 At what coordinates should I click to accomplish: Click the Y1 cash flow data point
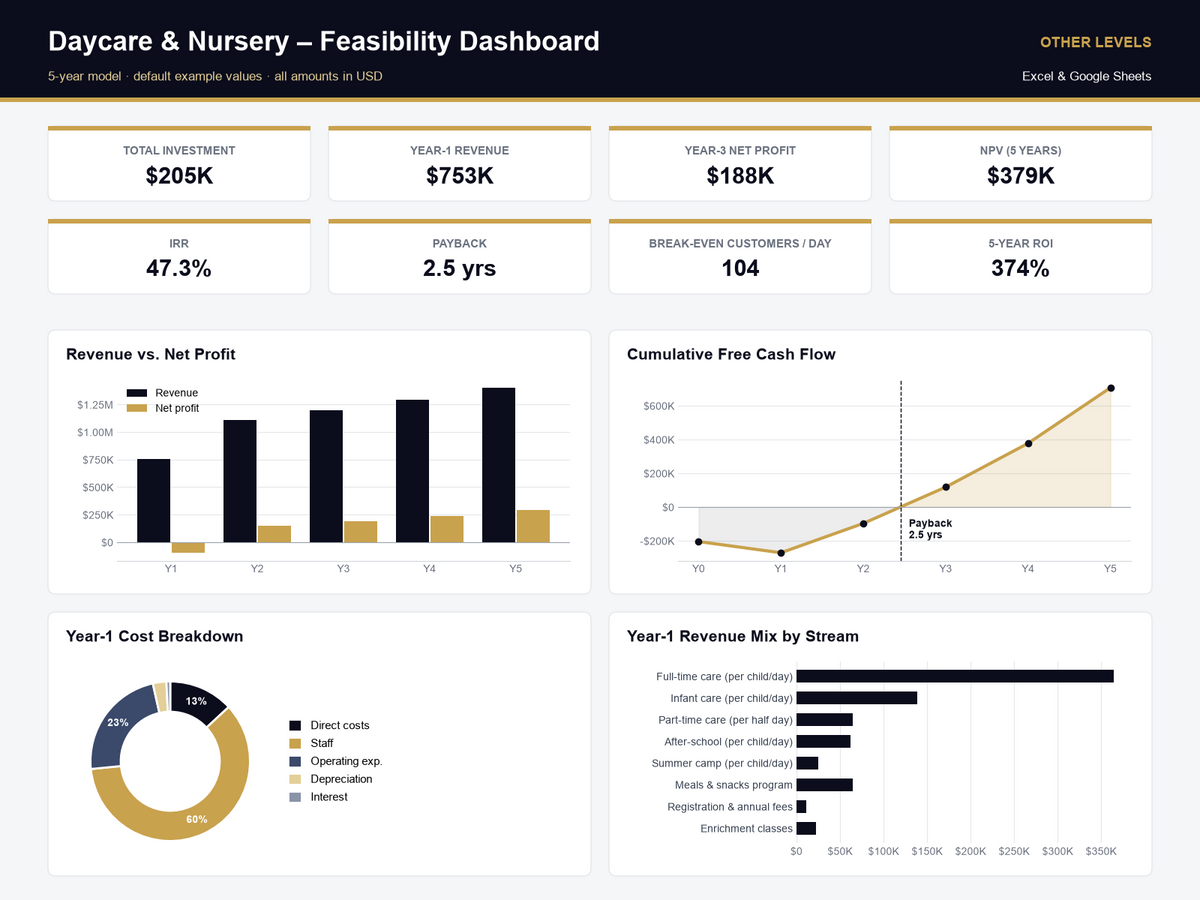pyautogui.click(x=781, y=553)
